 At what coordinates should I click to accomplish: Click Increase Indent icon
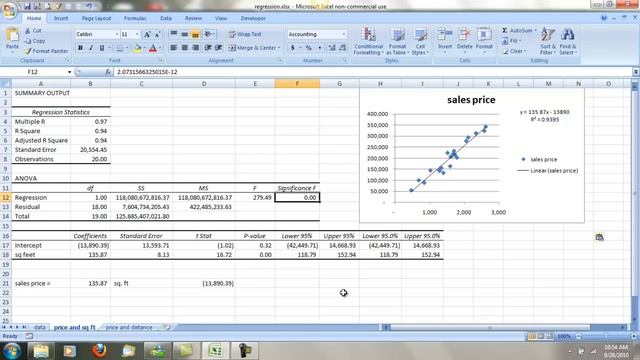tap(218, 48)
